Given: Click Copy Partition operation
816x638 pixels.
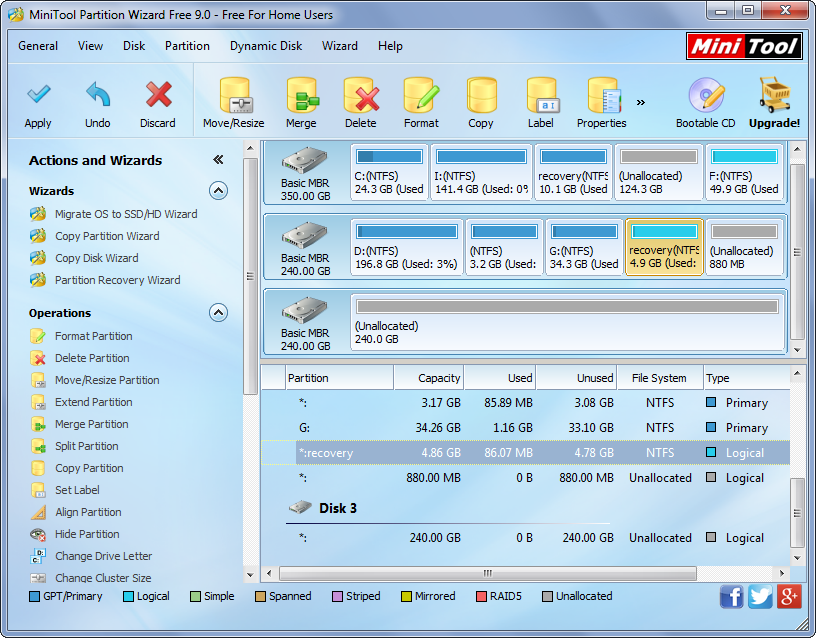Looking at the screenshot, I should [77, 468].
